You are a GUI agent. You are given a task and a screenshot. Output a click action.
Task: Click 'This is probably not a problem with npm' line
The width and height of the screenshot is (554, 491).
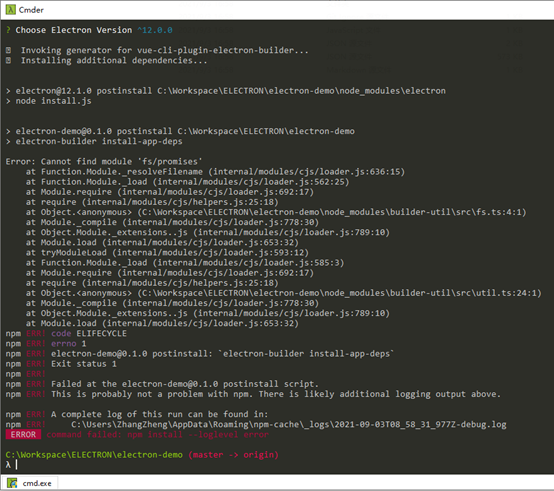tap(253, 394)
